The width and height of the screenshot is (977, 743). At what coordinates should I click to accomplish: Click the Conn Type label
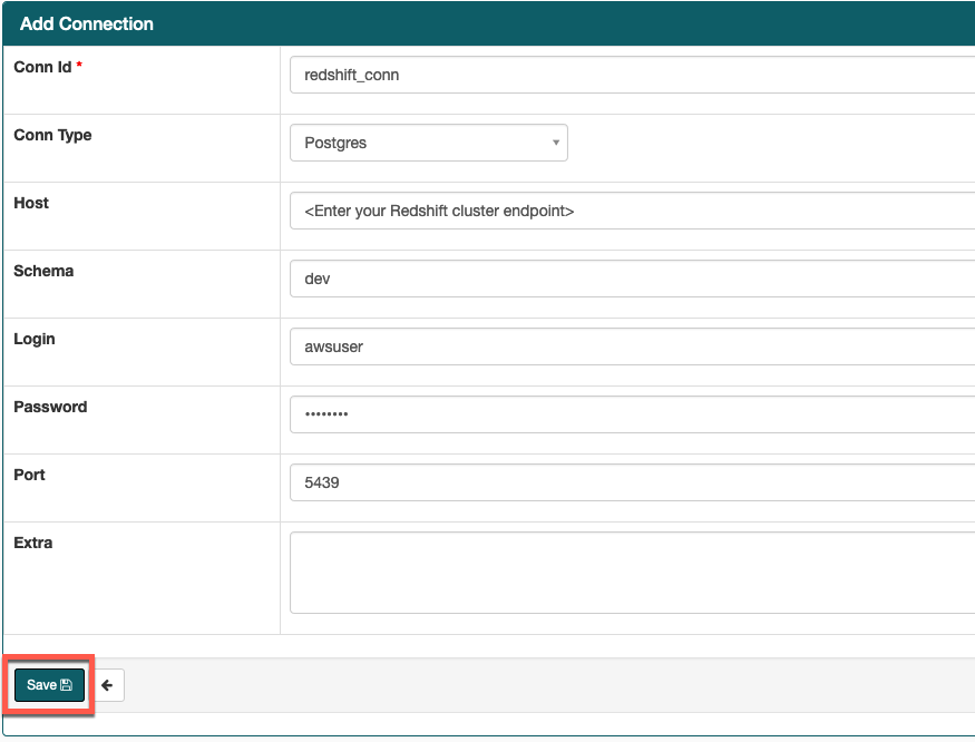pos(52,135)
